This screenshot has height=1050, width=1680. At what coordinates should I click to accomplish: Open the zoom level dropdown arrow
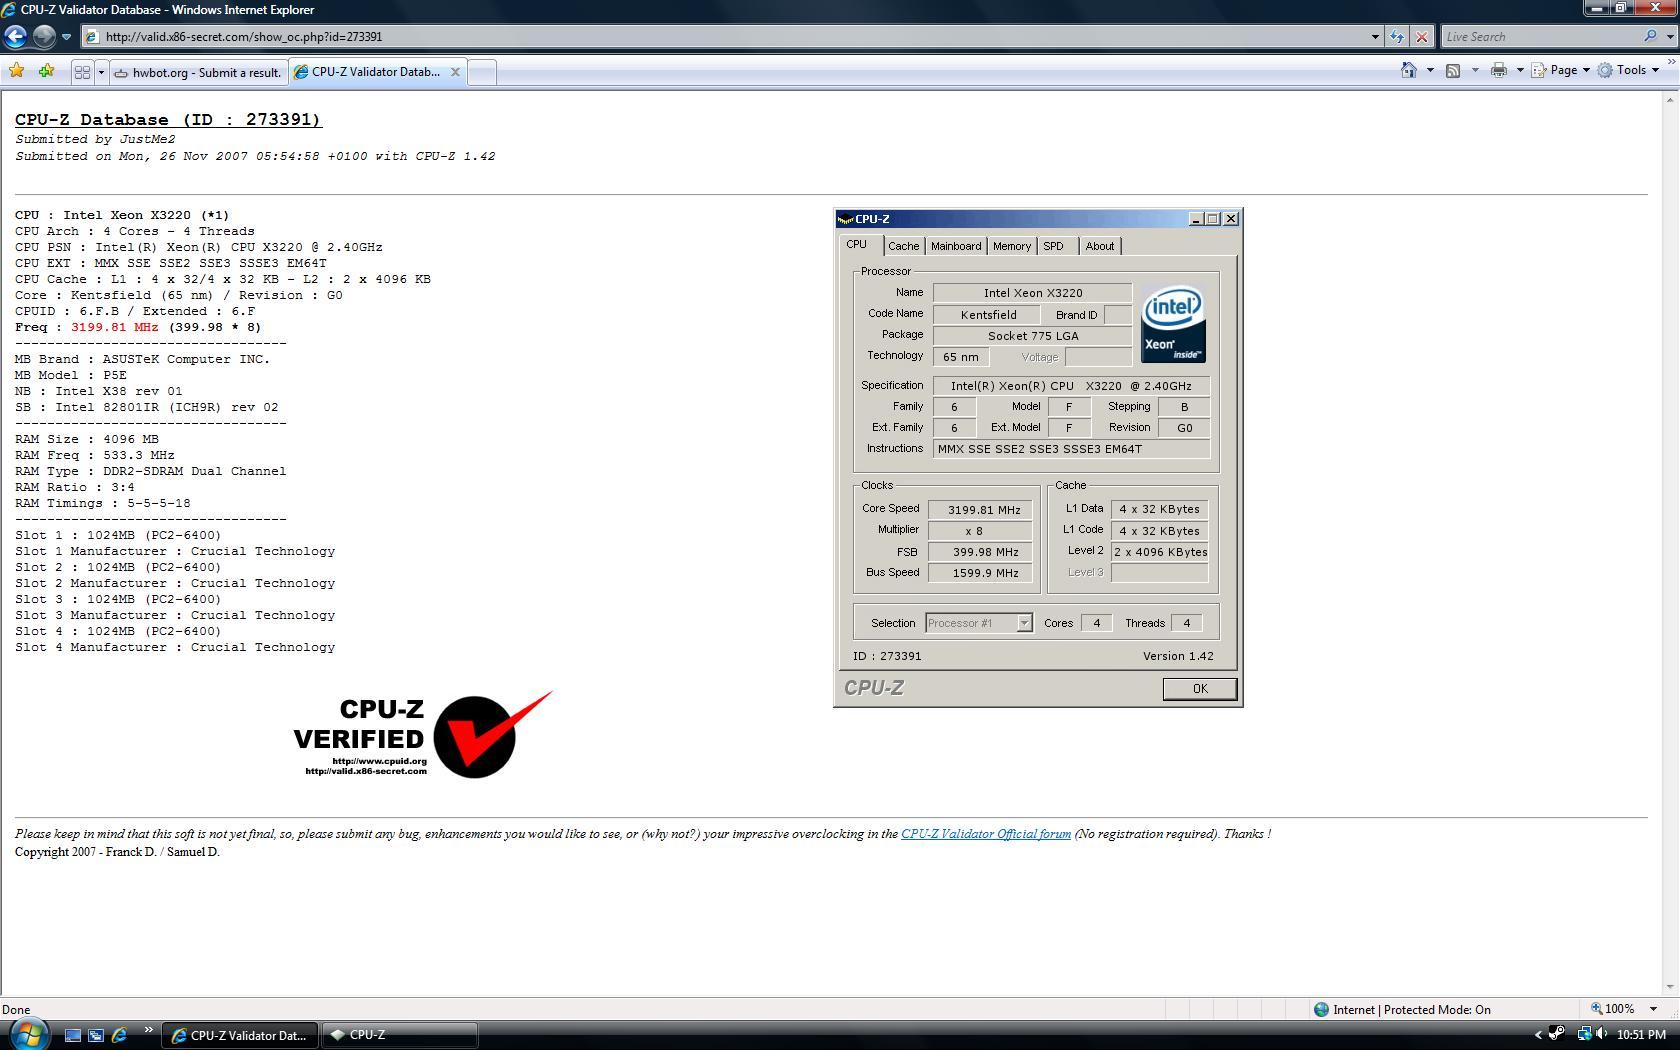pyautogui.click(x=1653, y=1009)
